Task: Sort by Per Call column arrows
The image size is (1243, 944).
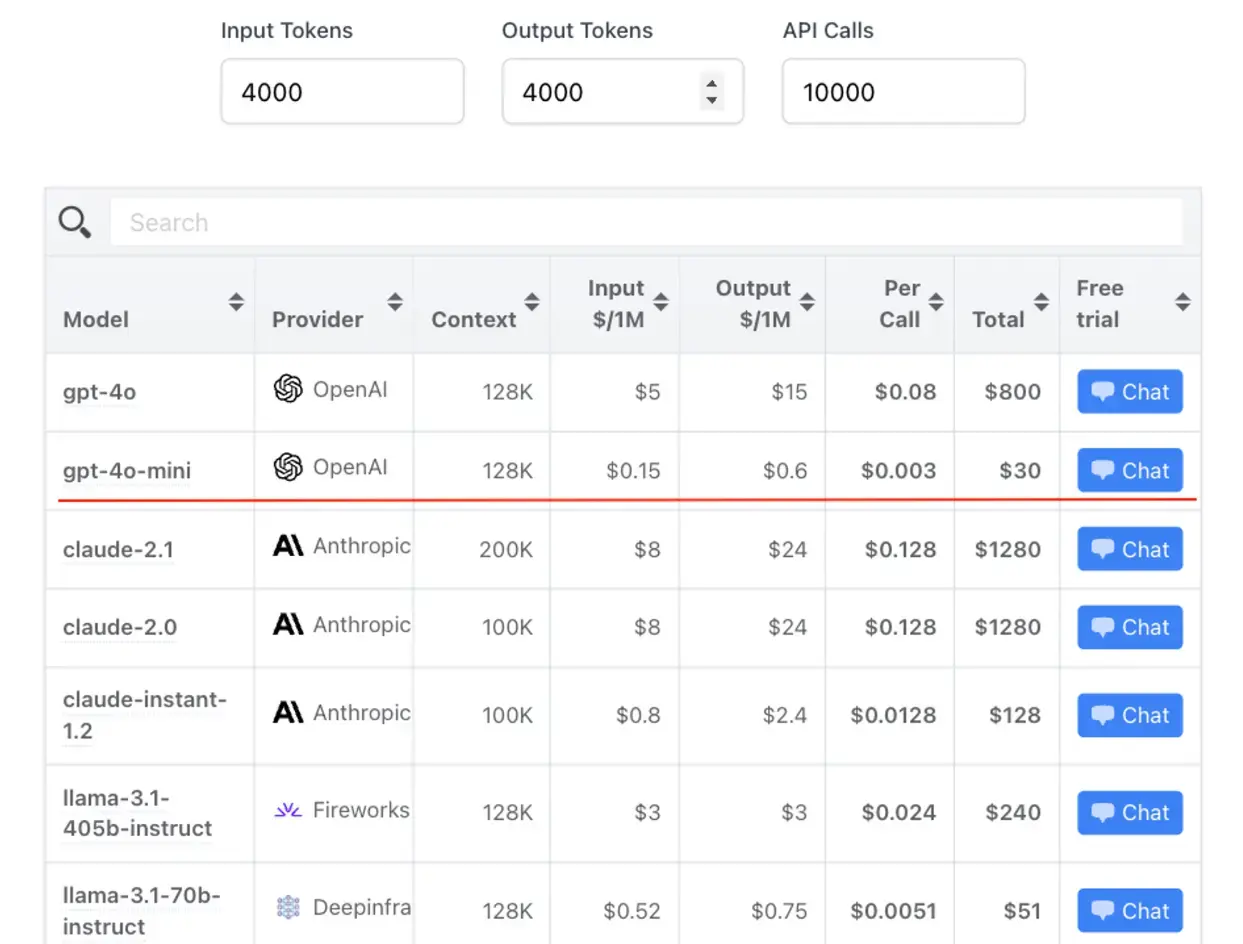Action: pyautogui.click(x=936, y=302)
